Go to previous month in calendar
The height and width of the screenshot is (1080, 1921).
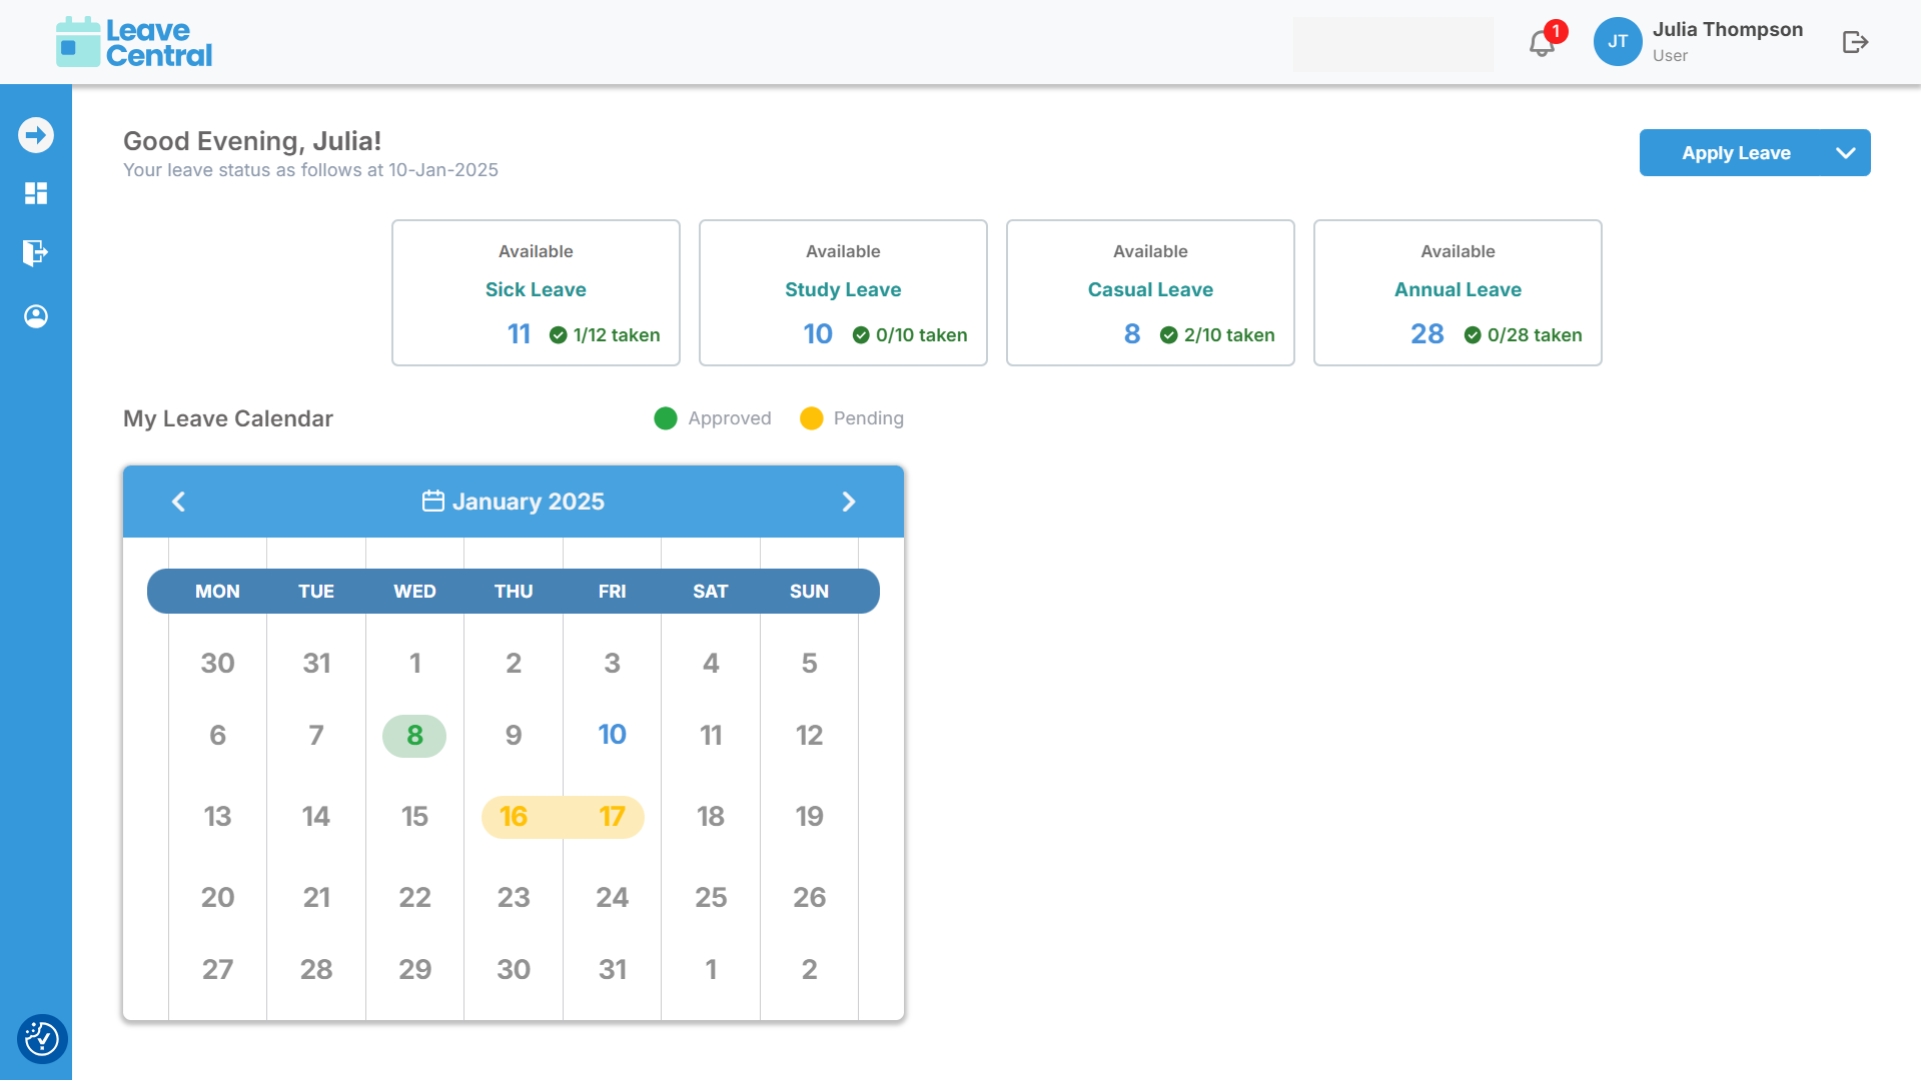(x=179, y=501)
